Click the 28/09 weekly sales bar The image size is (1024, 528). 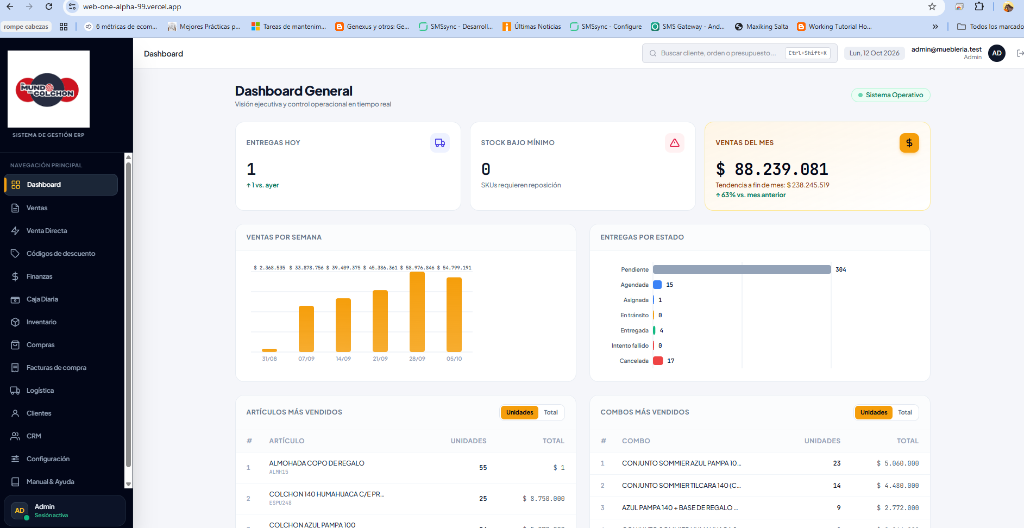point(417,312)
